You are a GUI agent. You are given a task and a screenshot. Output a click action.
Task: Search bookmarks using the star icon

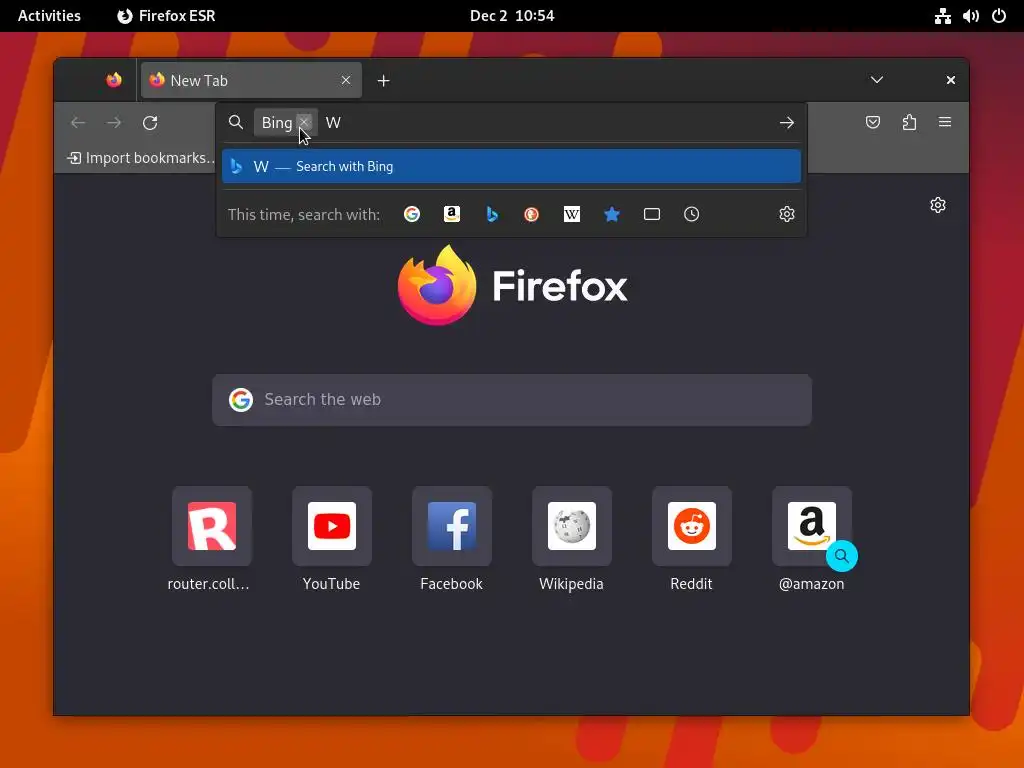tap(612, 214)
